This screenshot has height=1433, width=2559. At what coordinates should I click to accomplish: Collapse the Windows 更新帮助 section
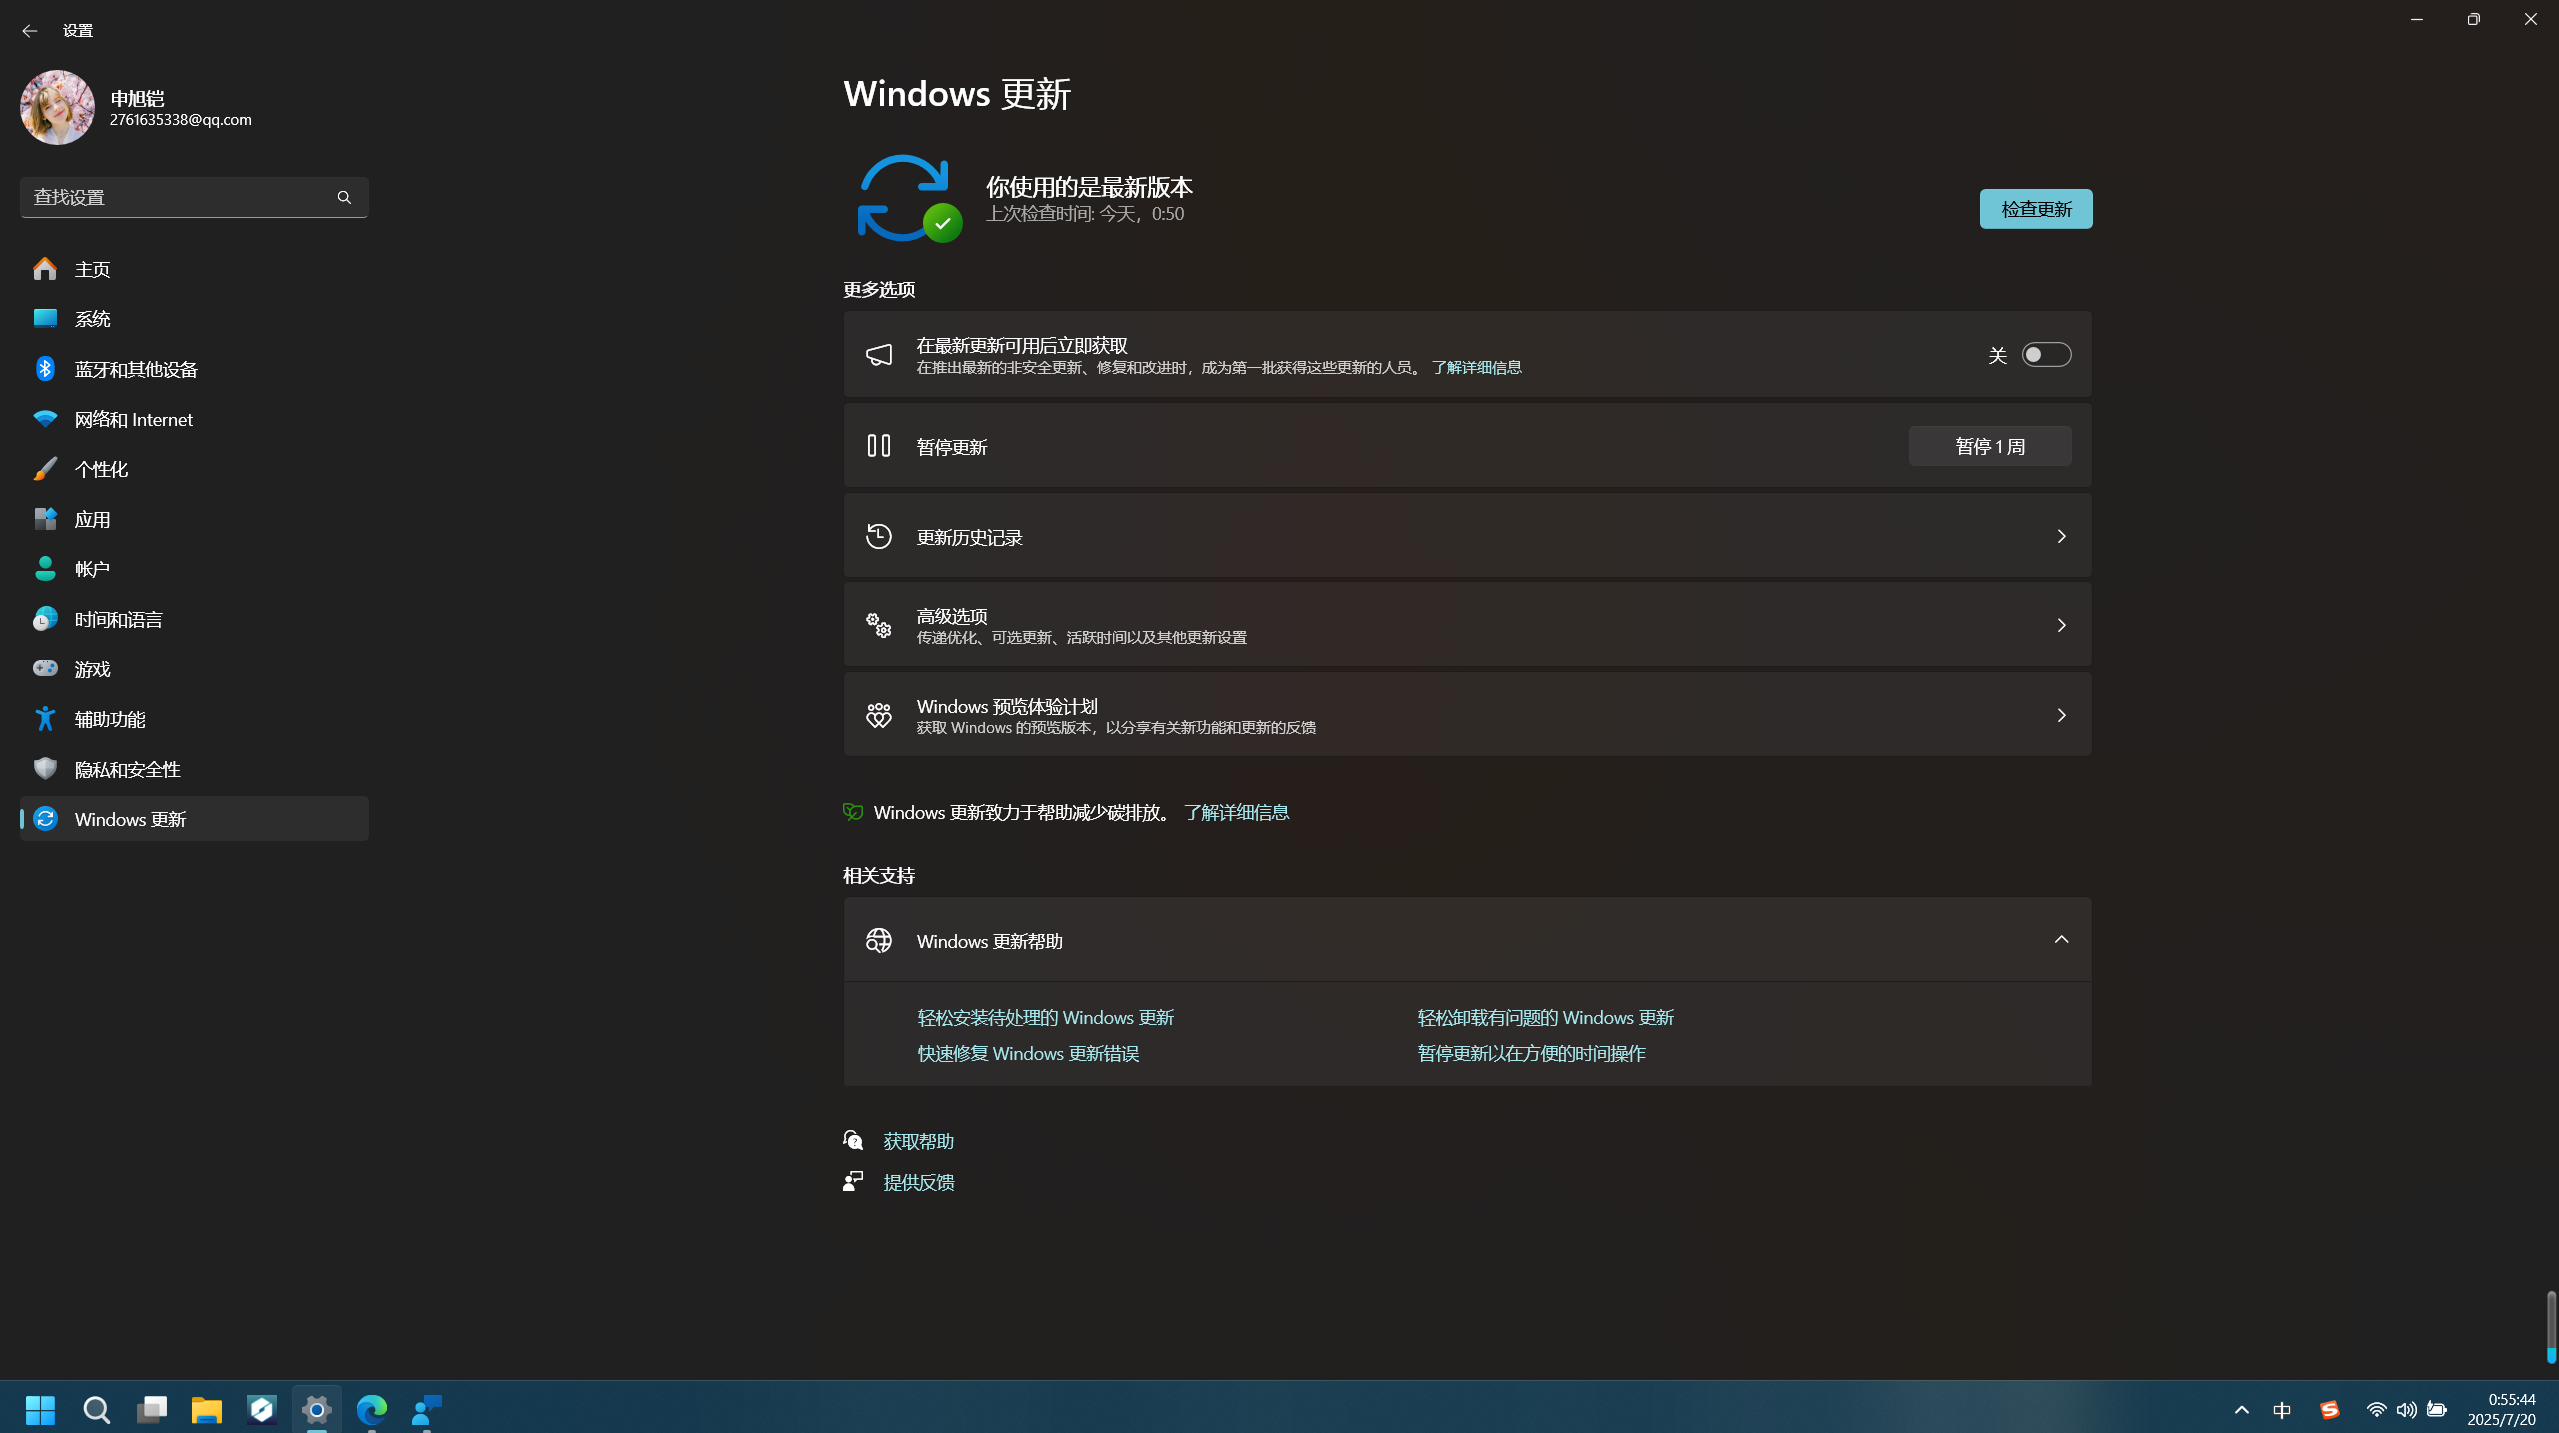[2061, 940]
